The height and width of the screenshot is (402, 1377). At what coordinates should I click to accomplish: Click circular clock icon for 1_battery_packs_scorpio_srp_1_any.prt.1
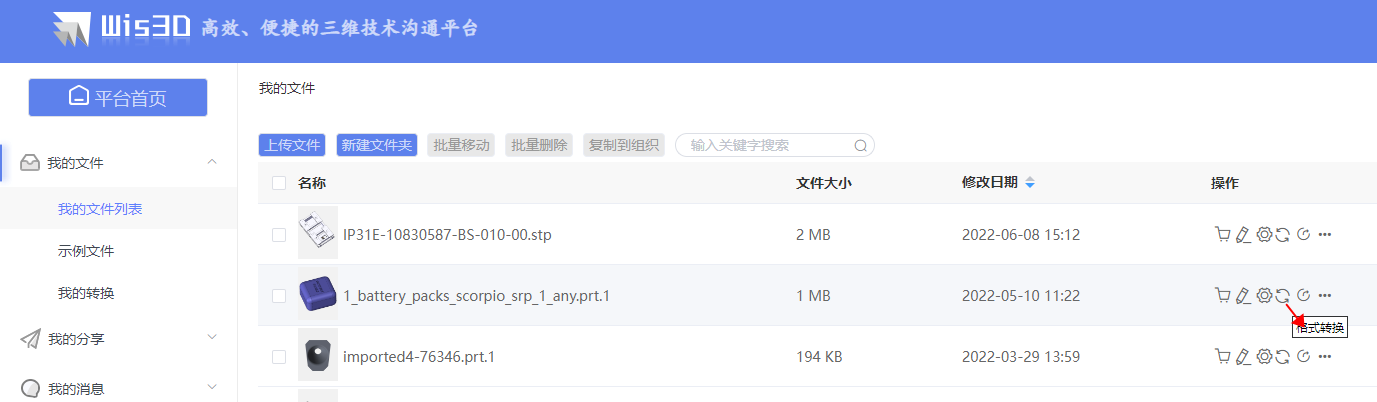tap(1303, 295)
